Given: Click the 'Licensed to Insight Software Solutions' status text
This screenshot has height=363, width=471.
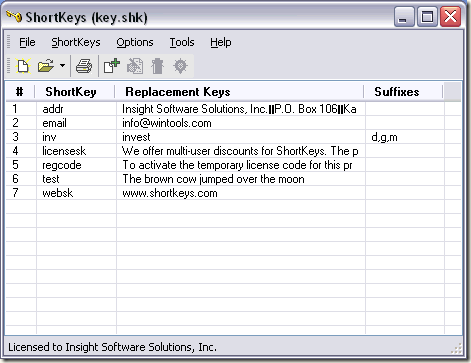Looking at the screenshot, I should [112, 347].
